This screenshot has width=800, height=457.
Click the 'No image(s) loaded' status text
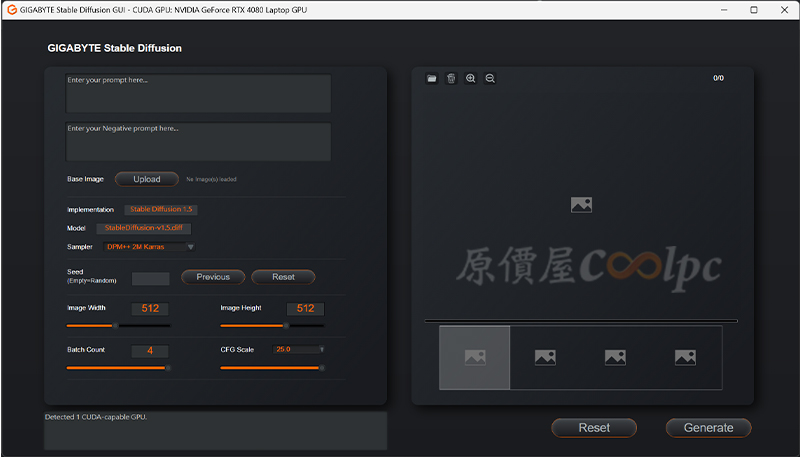tap(211, 180)
